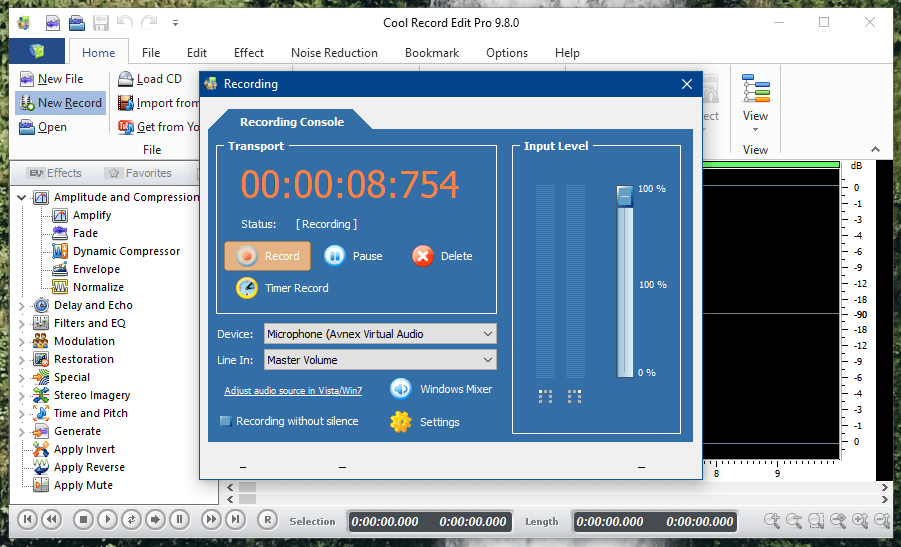Expand the Time and Pitch group
Screen dimensions: 901x547
point(22,414)
